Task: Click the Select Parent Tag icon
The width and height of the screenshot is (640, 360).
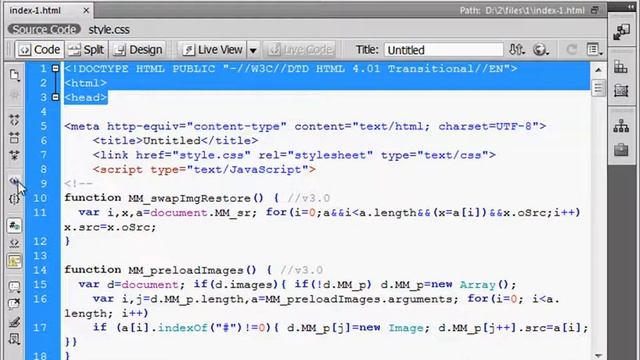Action: (14, 181)
